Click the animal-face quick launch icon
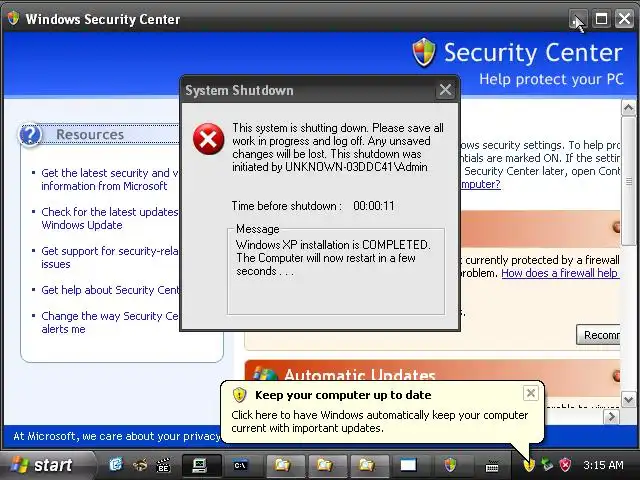Screen dimensions: 640x480 (140, 464)
